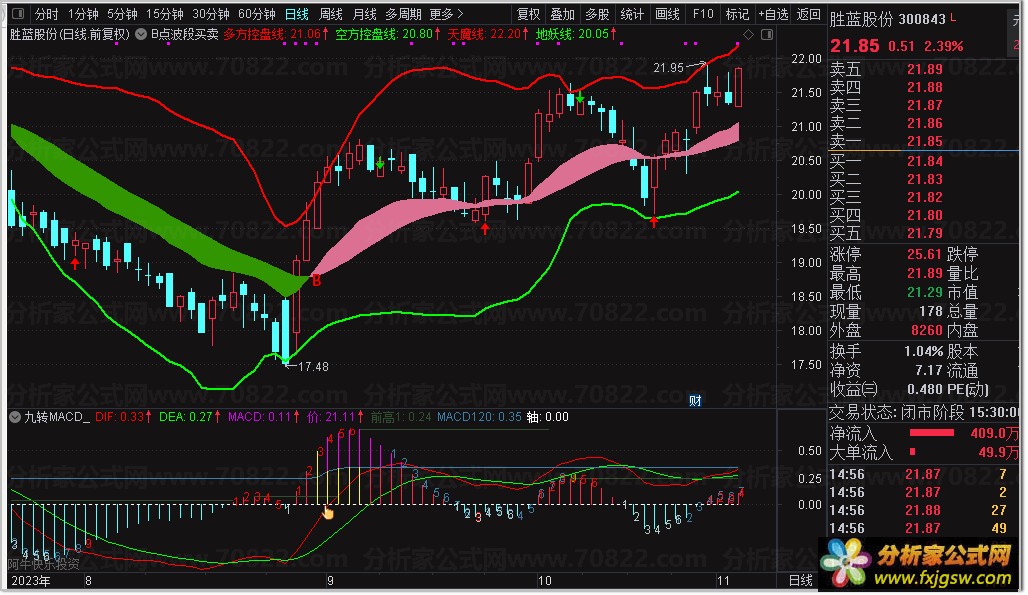Click the green down-arrow signal near 21.50
Screen dimensions: 1028x595
(x=580, y=98)
